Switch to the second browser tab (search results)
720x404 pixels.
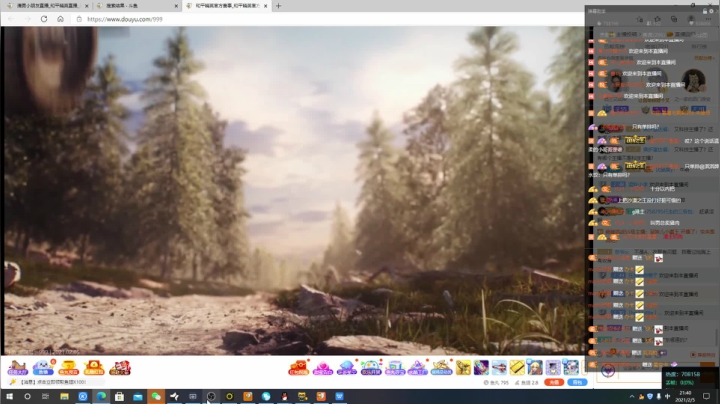[x=137, y=6]
